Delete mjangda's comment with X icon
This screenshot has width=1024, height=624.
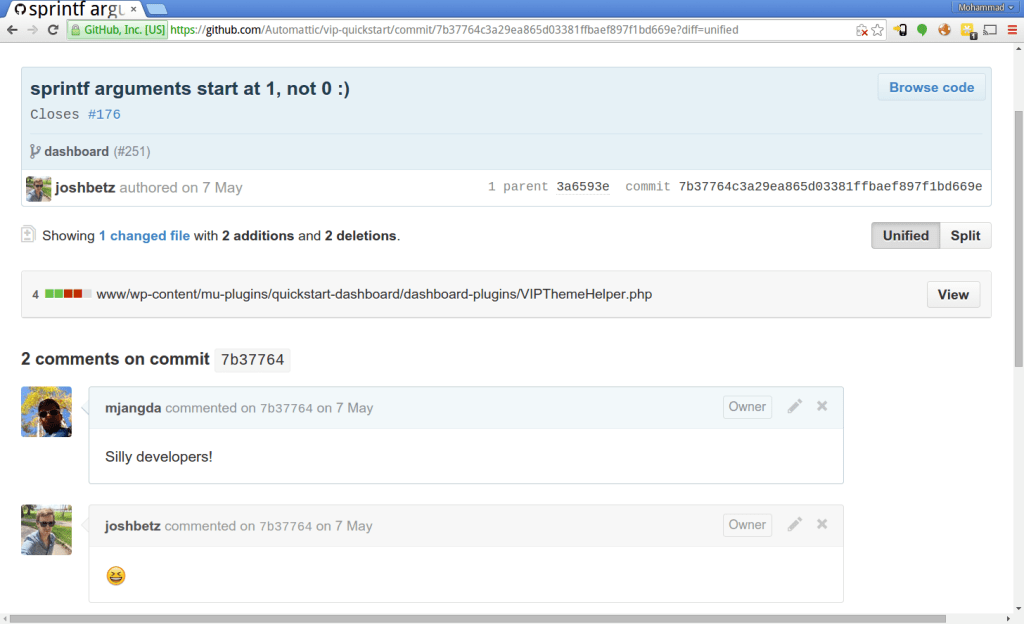tap(822, 406)
